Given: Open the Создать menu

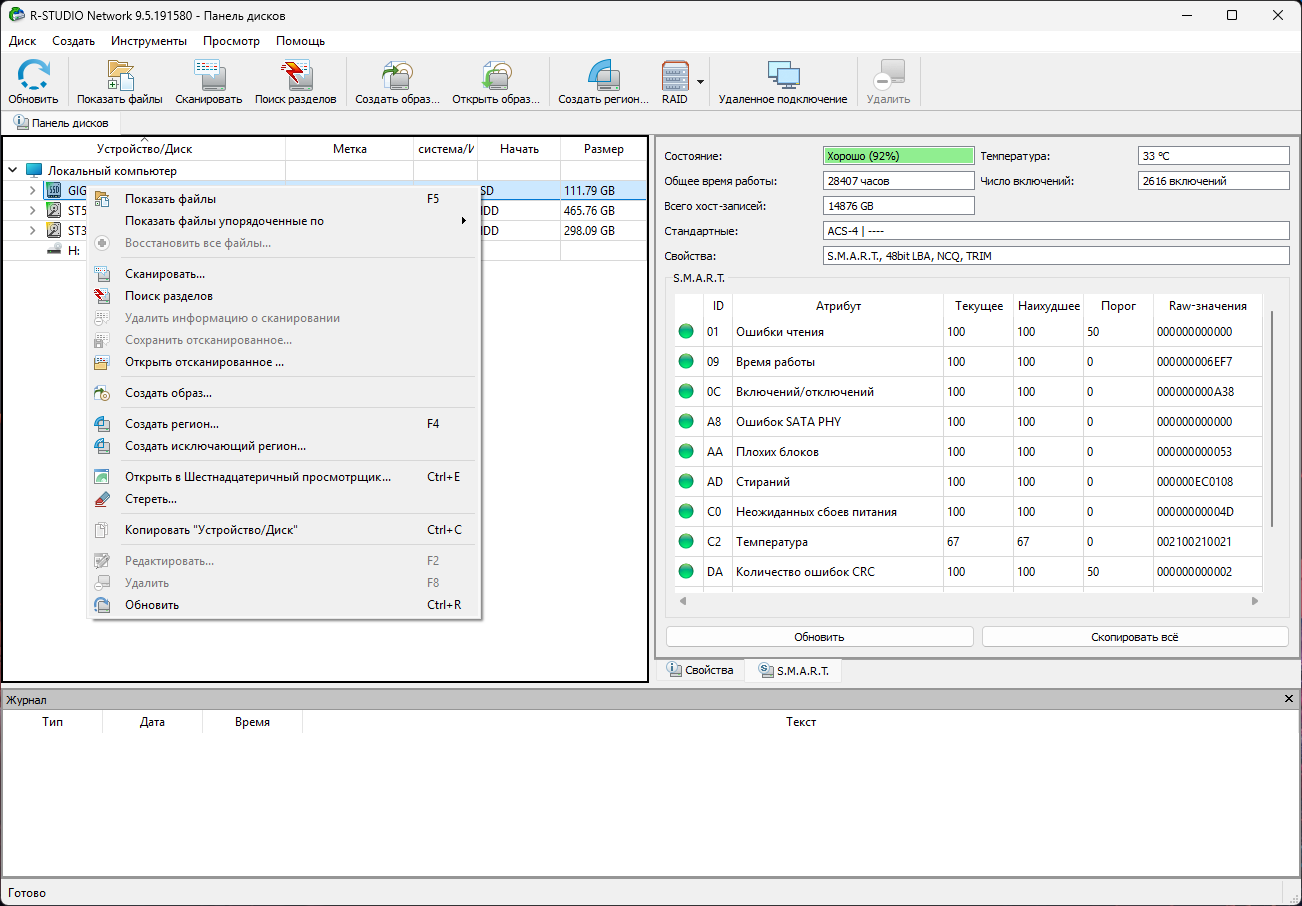Looking at the screenshot, I should 74,41.
